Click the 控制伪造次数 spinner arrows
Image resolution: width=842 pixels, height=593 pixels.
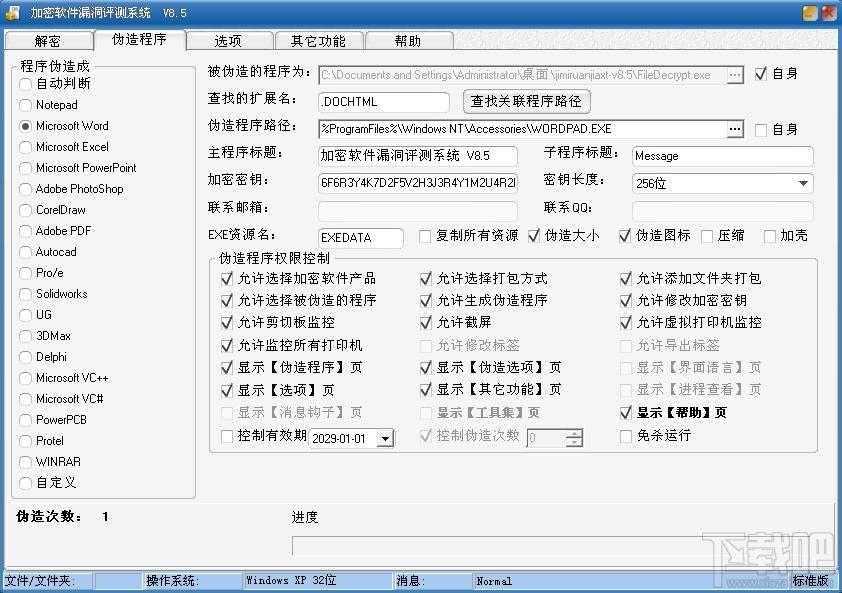click(x=574, y=438)
